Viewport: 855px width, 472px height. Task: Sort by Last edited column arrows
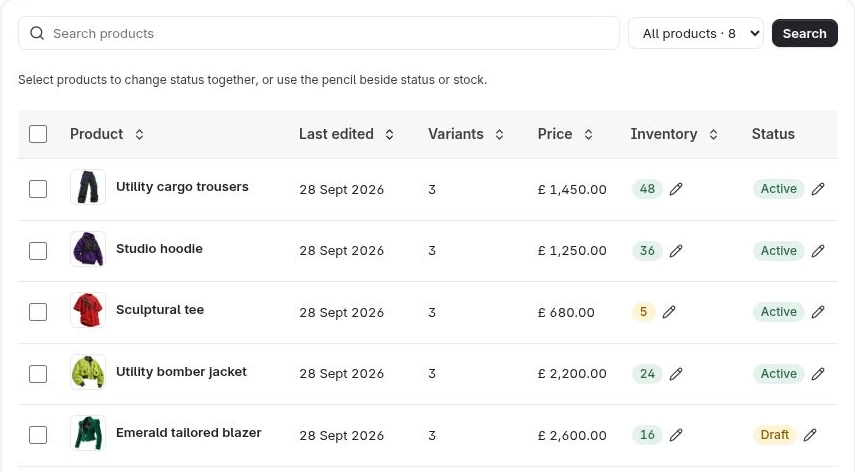tap(389, 135)
